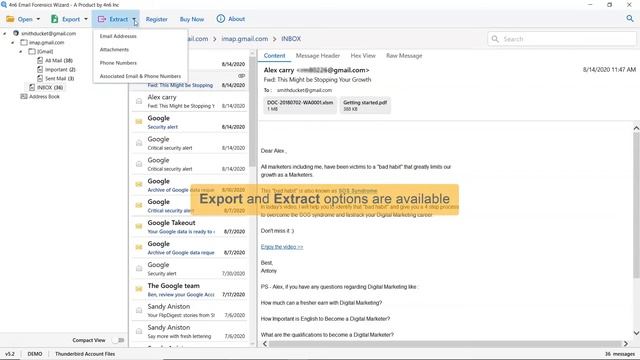Click the Address Book icon

point(24,97)
